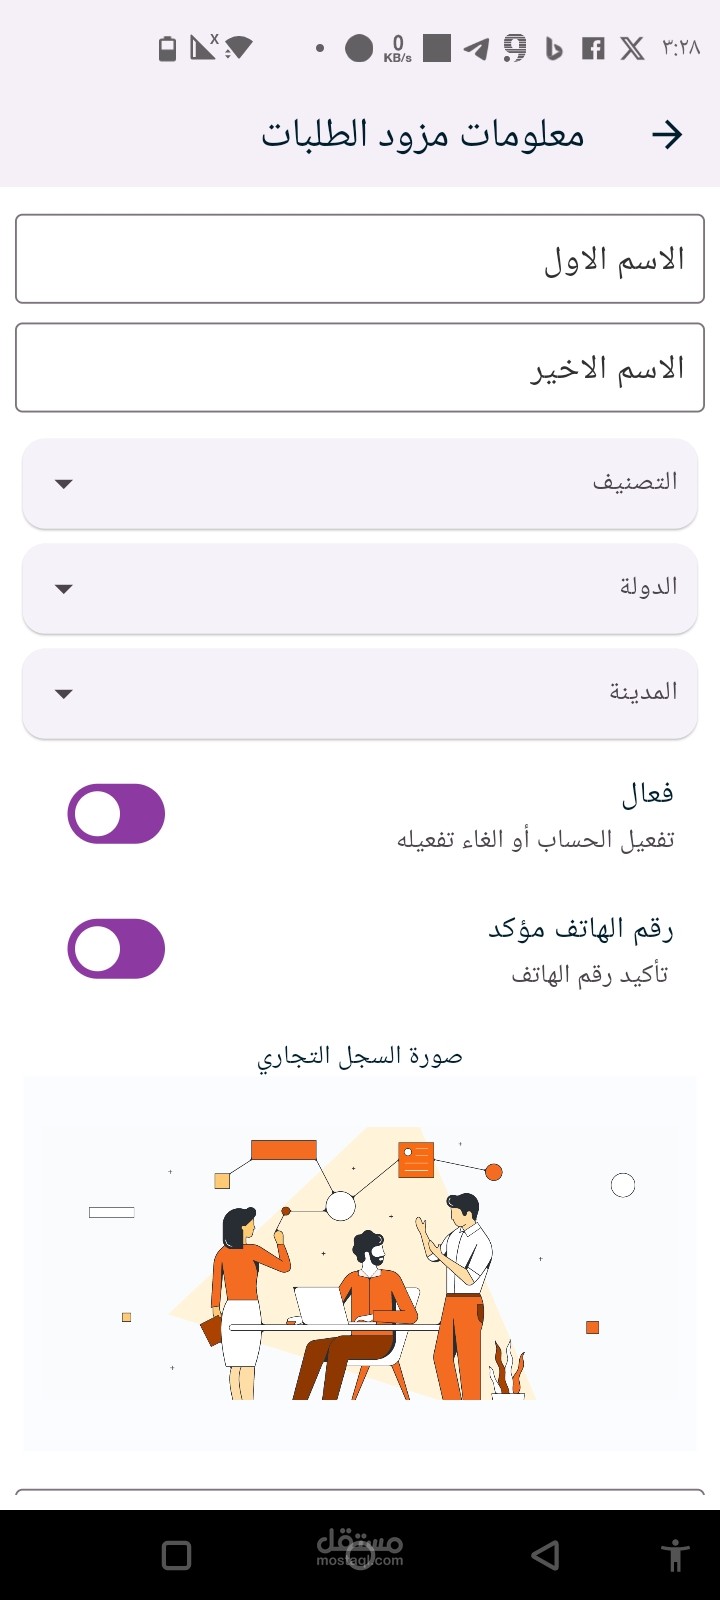Focus the الاسم الاول input field
Screen dimensions: 720x1600
point(360,259)
